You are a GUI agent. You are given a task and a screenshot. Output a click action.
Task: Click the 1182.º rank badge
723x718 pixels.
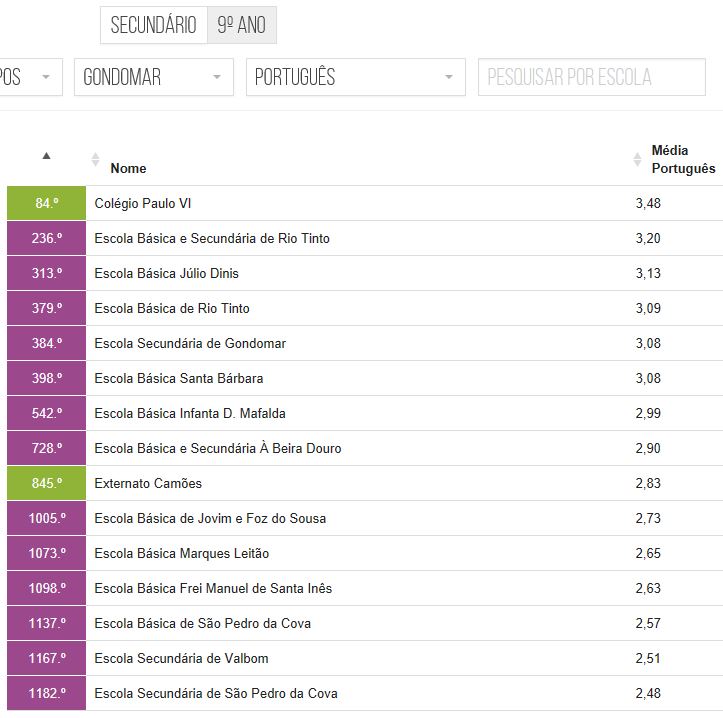pyautogui.click(x=47, y=694)
